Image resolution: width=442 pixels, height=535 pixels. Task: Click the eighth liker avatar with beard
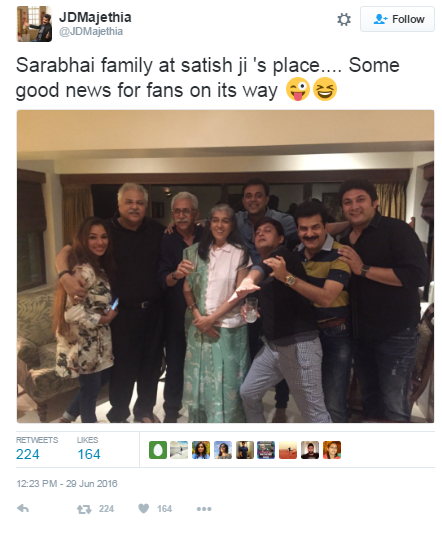[x=310, y=450]
